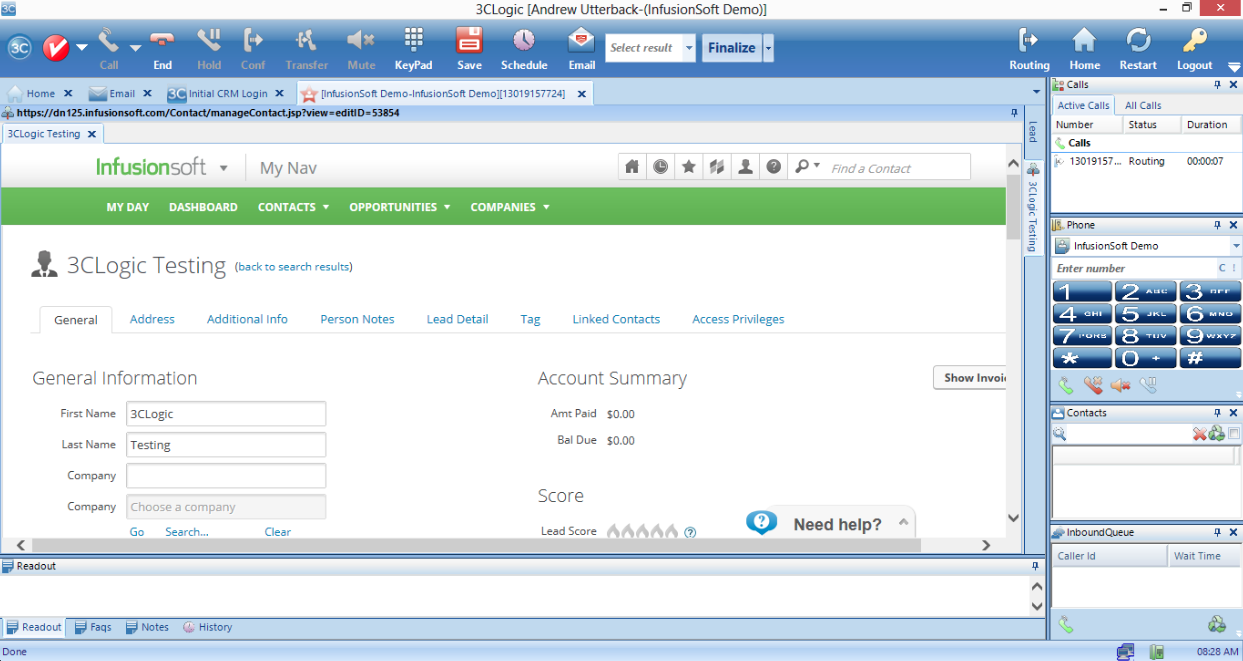
Task: Click the green dial icon under the keypad
Action: (x=1067, y=385)
